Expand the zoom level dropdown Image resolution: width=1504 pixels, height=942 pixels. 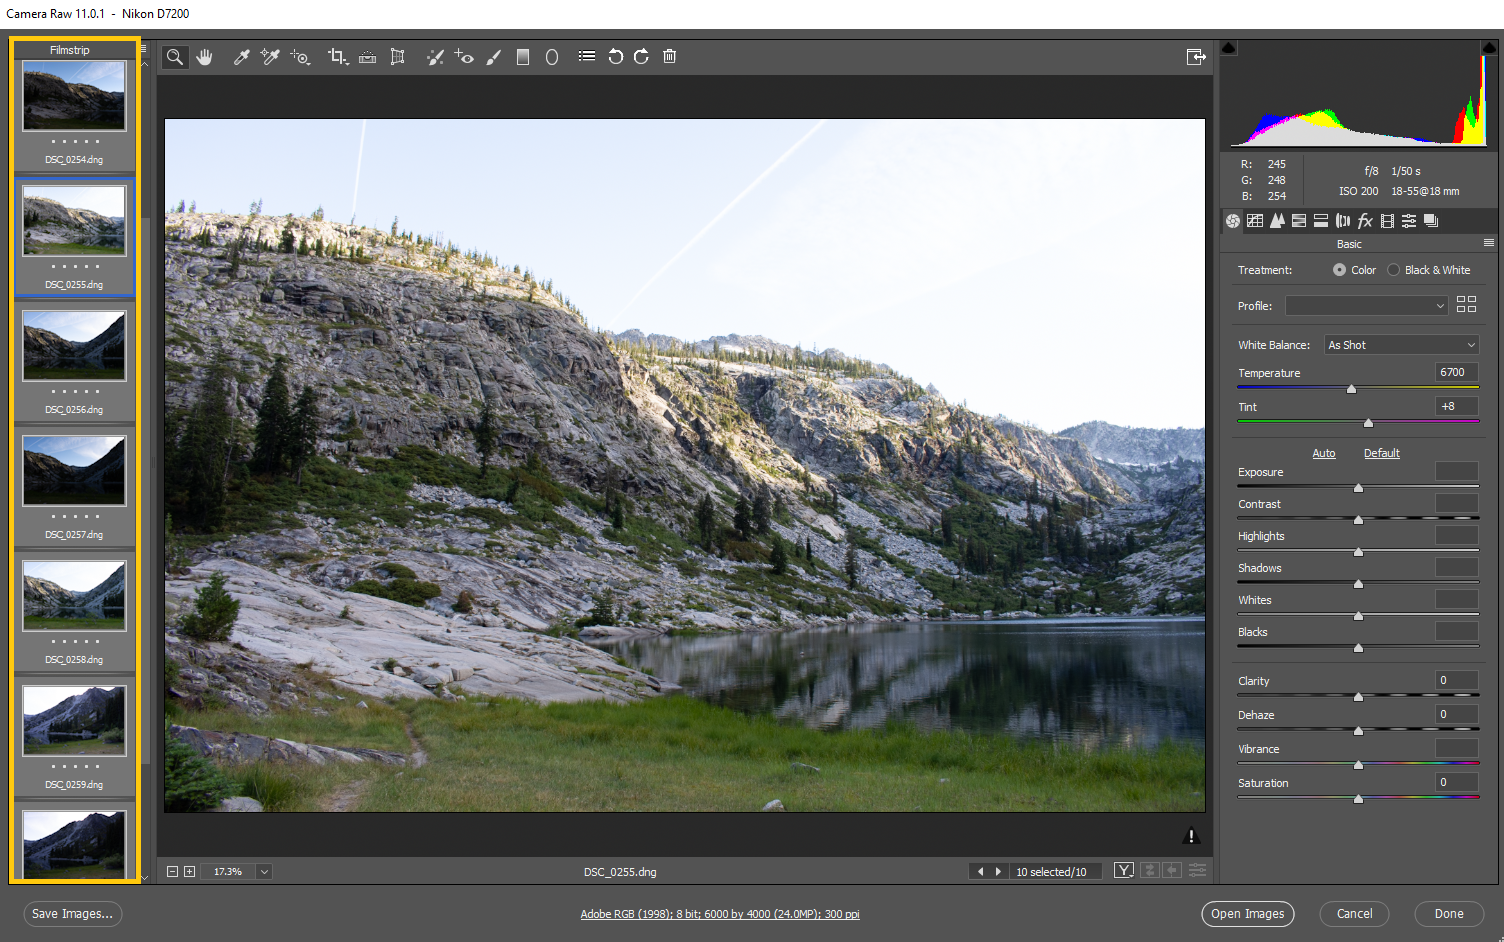tap(263, 871)
